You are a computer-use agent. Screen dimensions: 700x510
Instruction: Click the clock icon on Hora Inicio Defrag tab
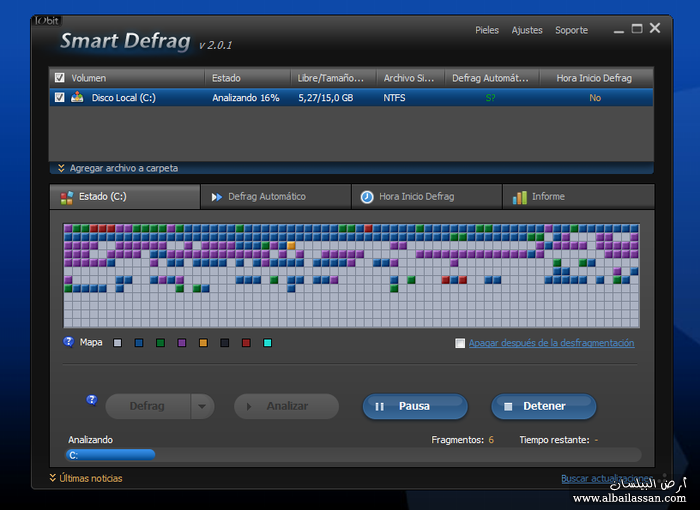[x=367, y=197]
